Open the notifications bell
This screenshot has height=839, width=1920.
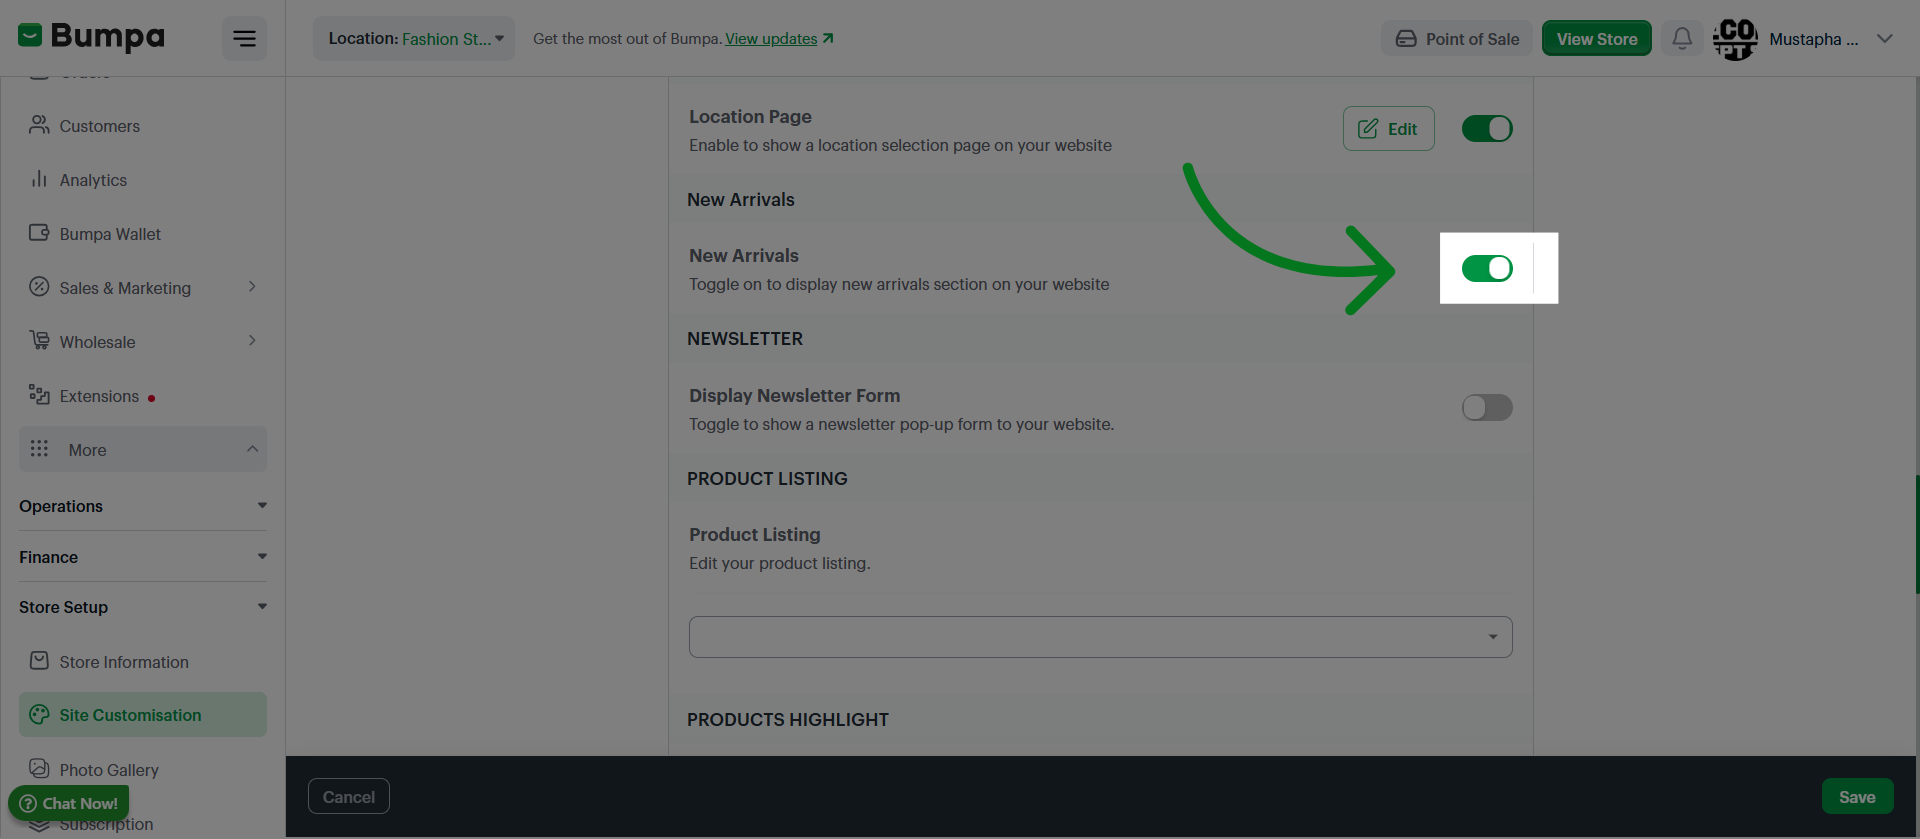[1682, 38]
